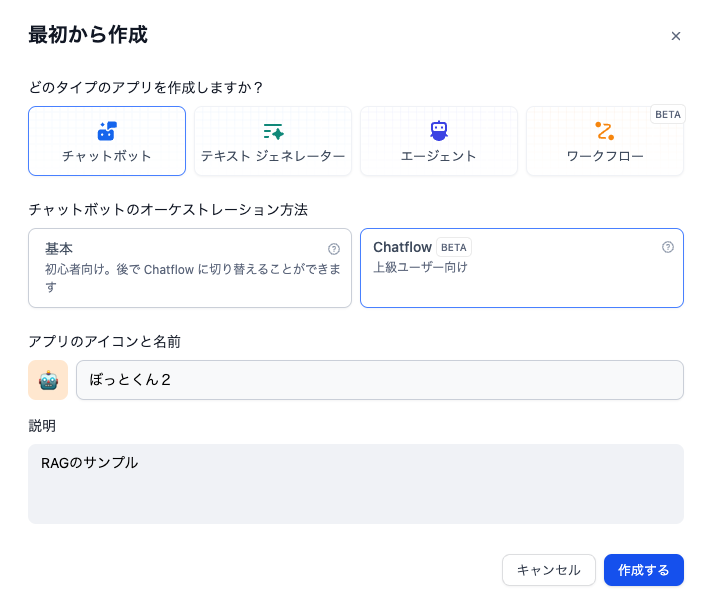Focus the app name field ぼっとくん２

[380, 380]
